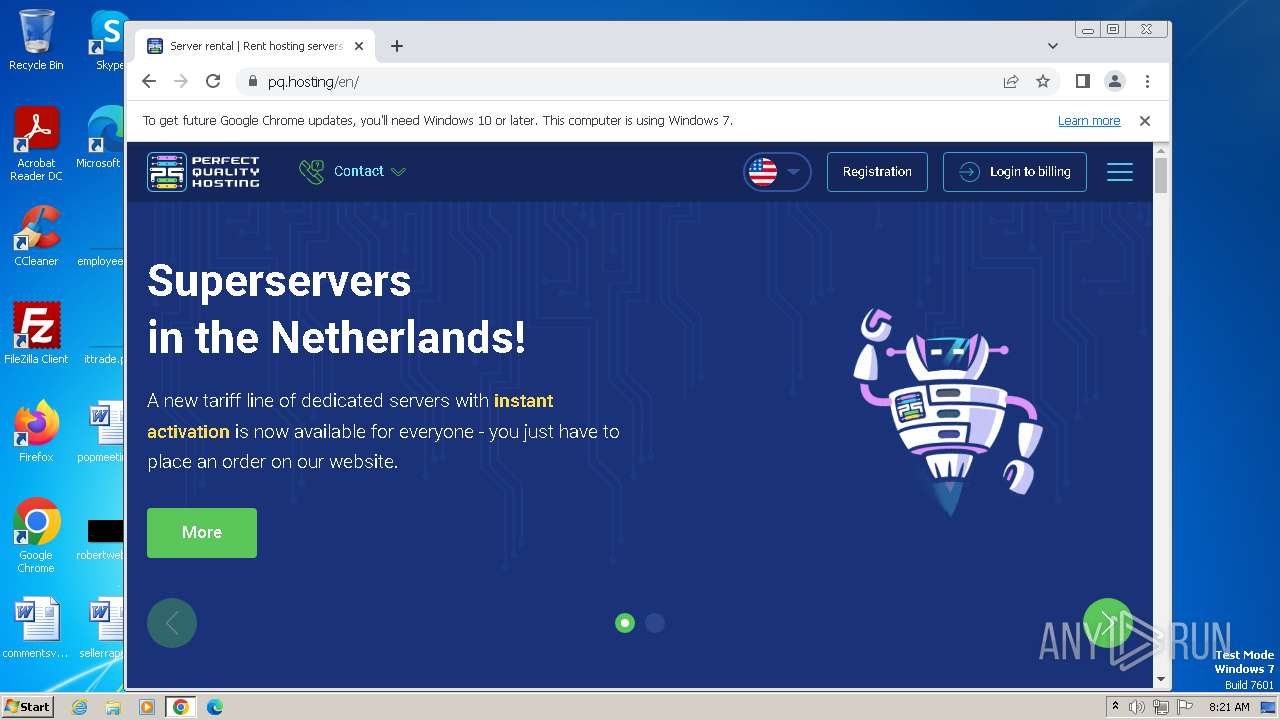Click Login to billing

click(1015, 172)
